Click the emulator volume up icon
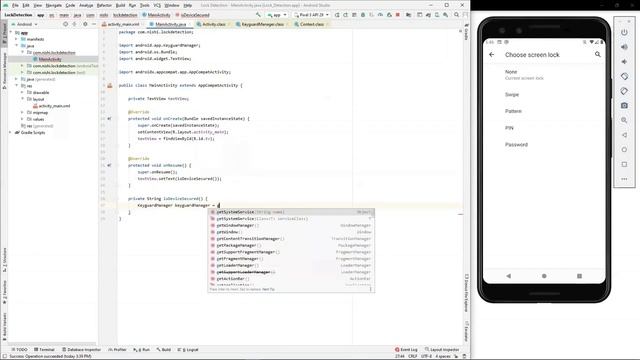The height and width of the screenshot is (360, 640). tap(624, 47)
